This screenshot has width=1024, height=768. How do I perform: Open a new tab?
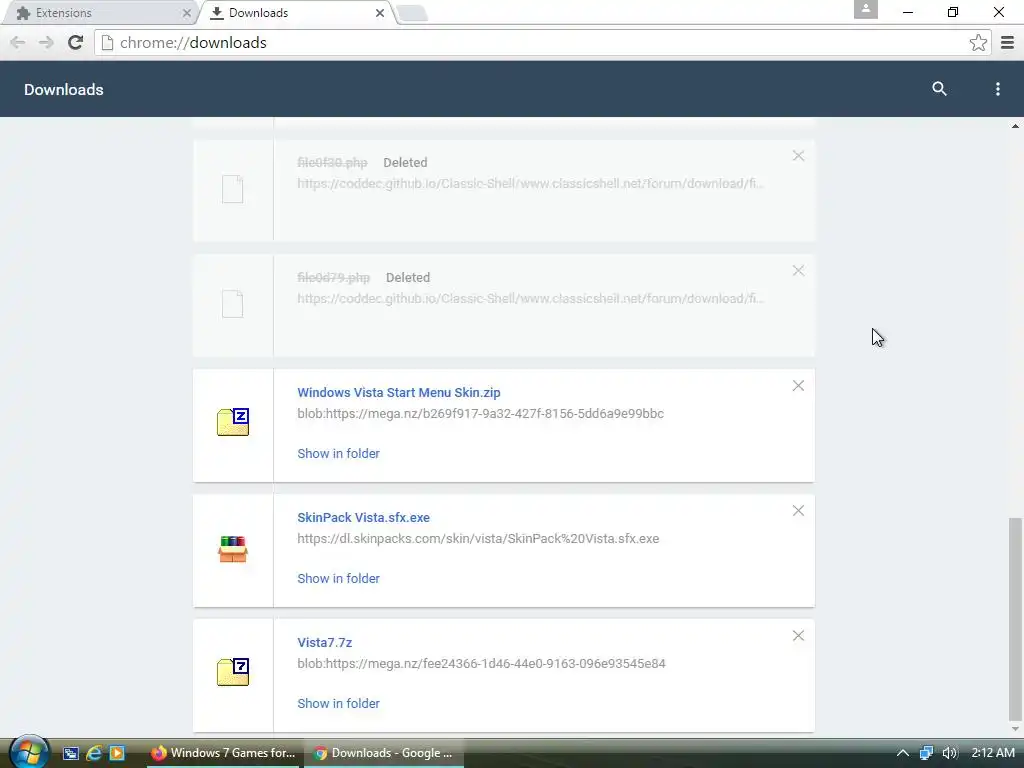(411, 13)
